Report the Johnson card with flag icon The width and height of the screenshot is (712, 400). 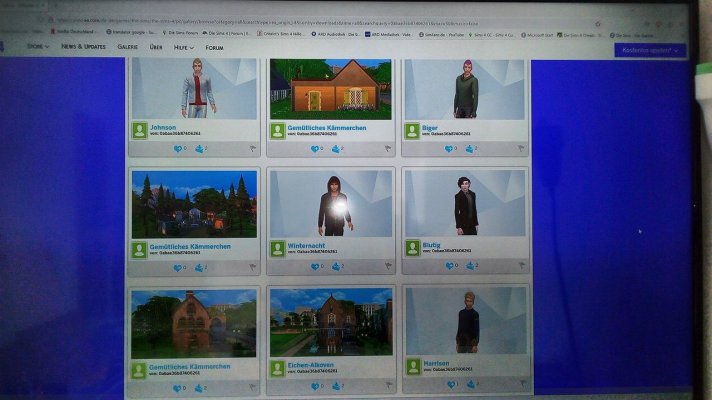[252, 149]
